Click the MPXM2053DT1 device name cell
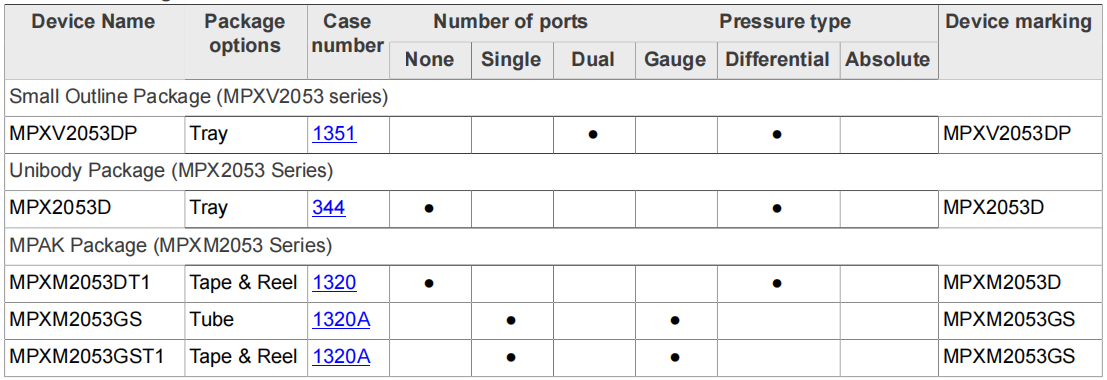Screen dimensions: 1107x380 pos(94,283)
